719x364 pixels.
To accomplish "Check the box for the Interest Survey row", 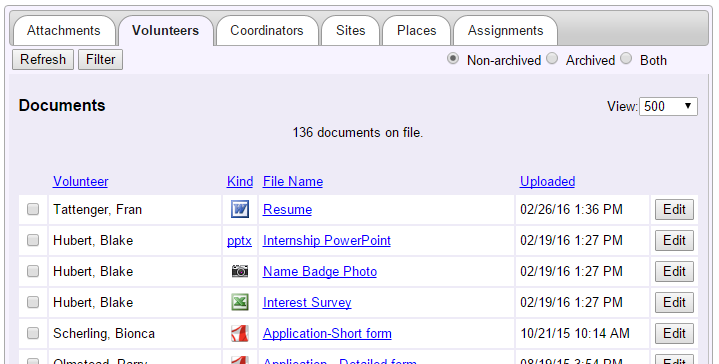I will click(x=33, y=303).
